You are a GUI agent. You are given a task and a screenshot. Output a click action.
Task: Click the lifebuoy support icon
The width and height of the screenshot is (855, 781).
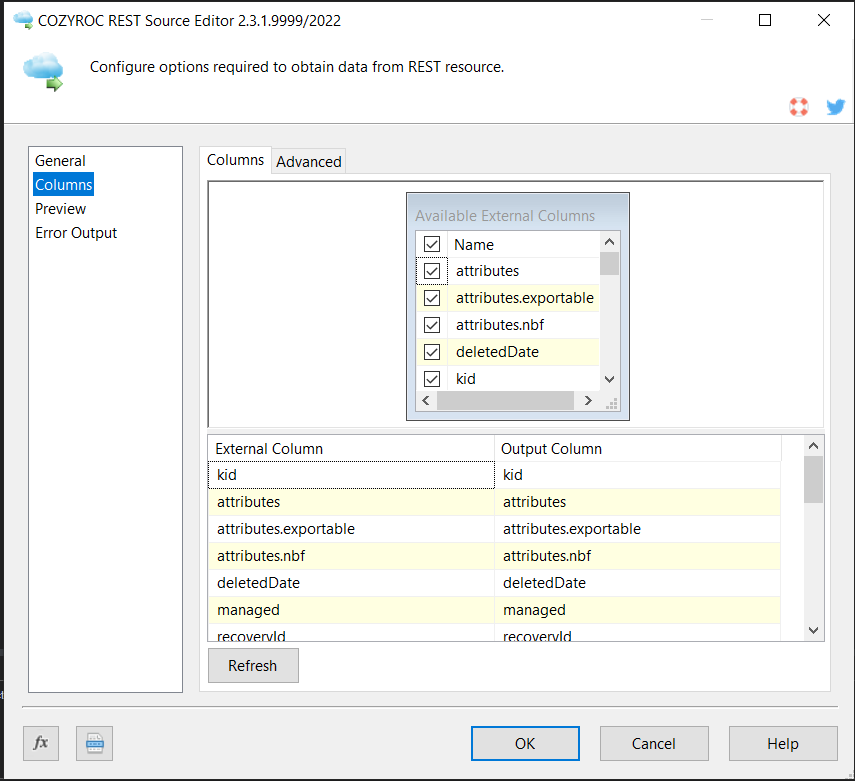pyautogui.click(x=798, y=107)
